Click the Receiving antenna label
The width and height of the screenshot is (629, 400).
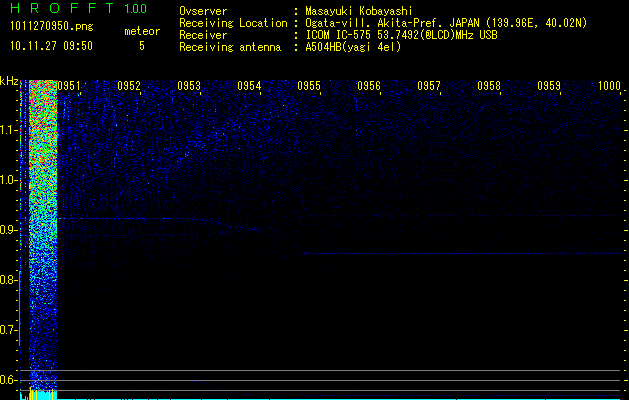click(230, 47)
